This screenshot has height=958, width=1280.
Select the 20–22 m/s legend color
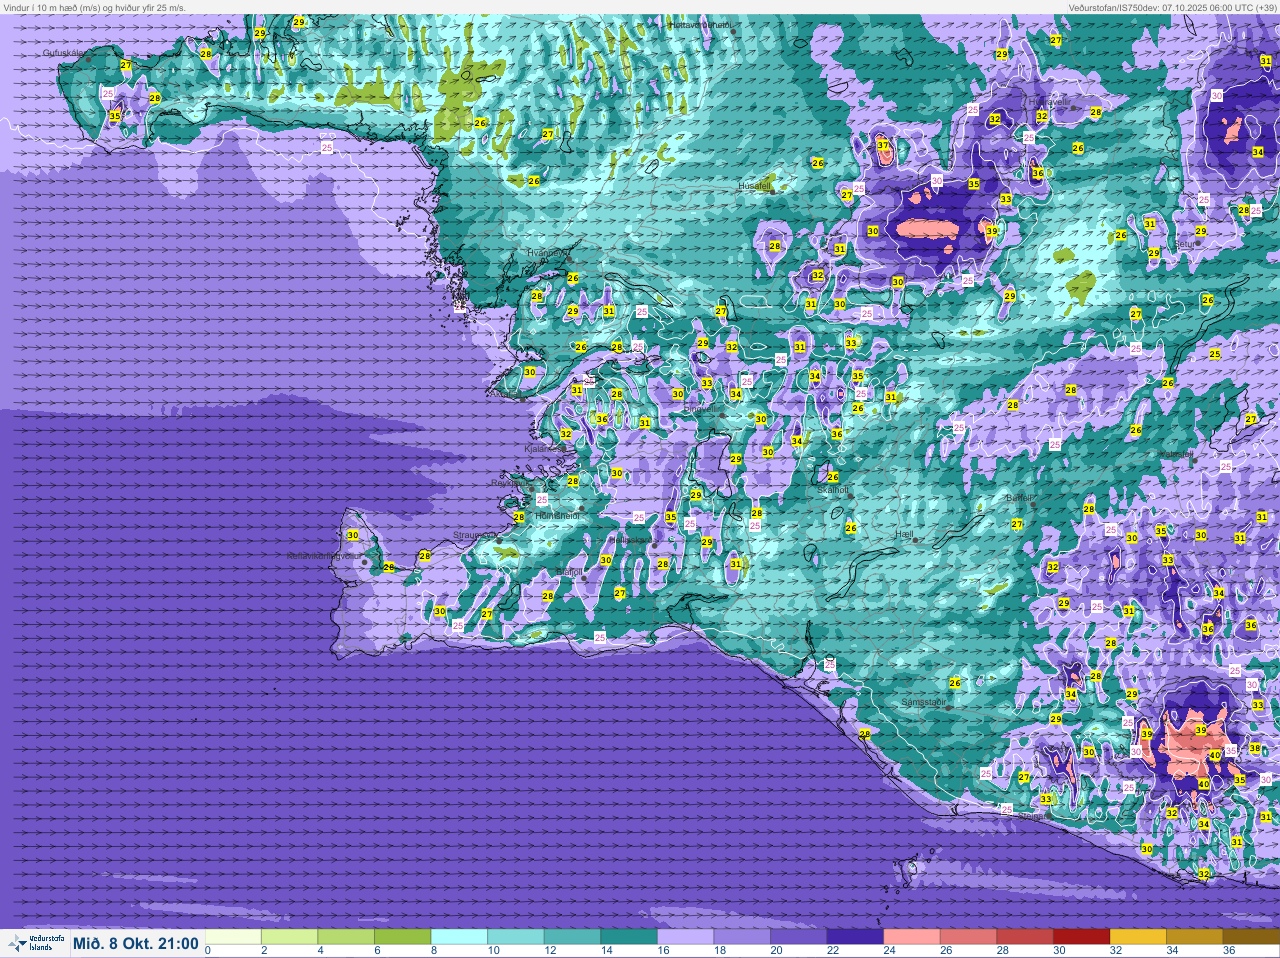[800, 937]
